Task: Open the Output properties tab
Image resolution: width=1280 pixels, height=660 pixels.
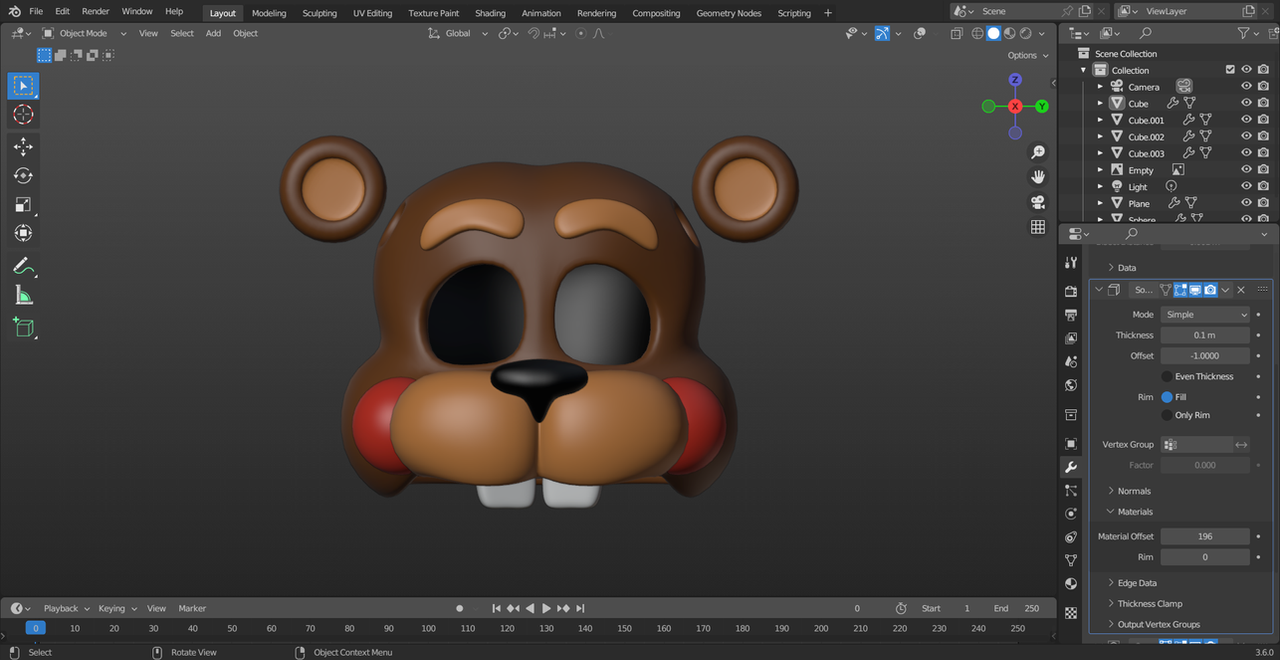Action: [x=1071, y=315]
